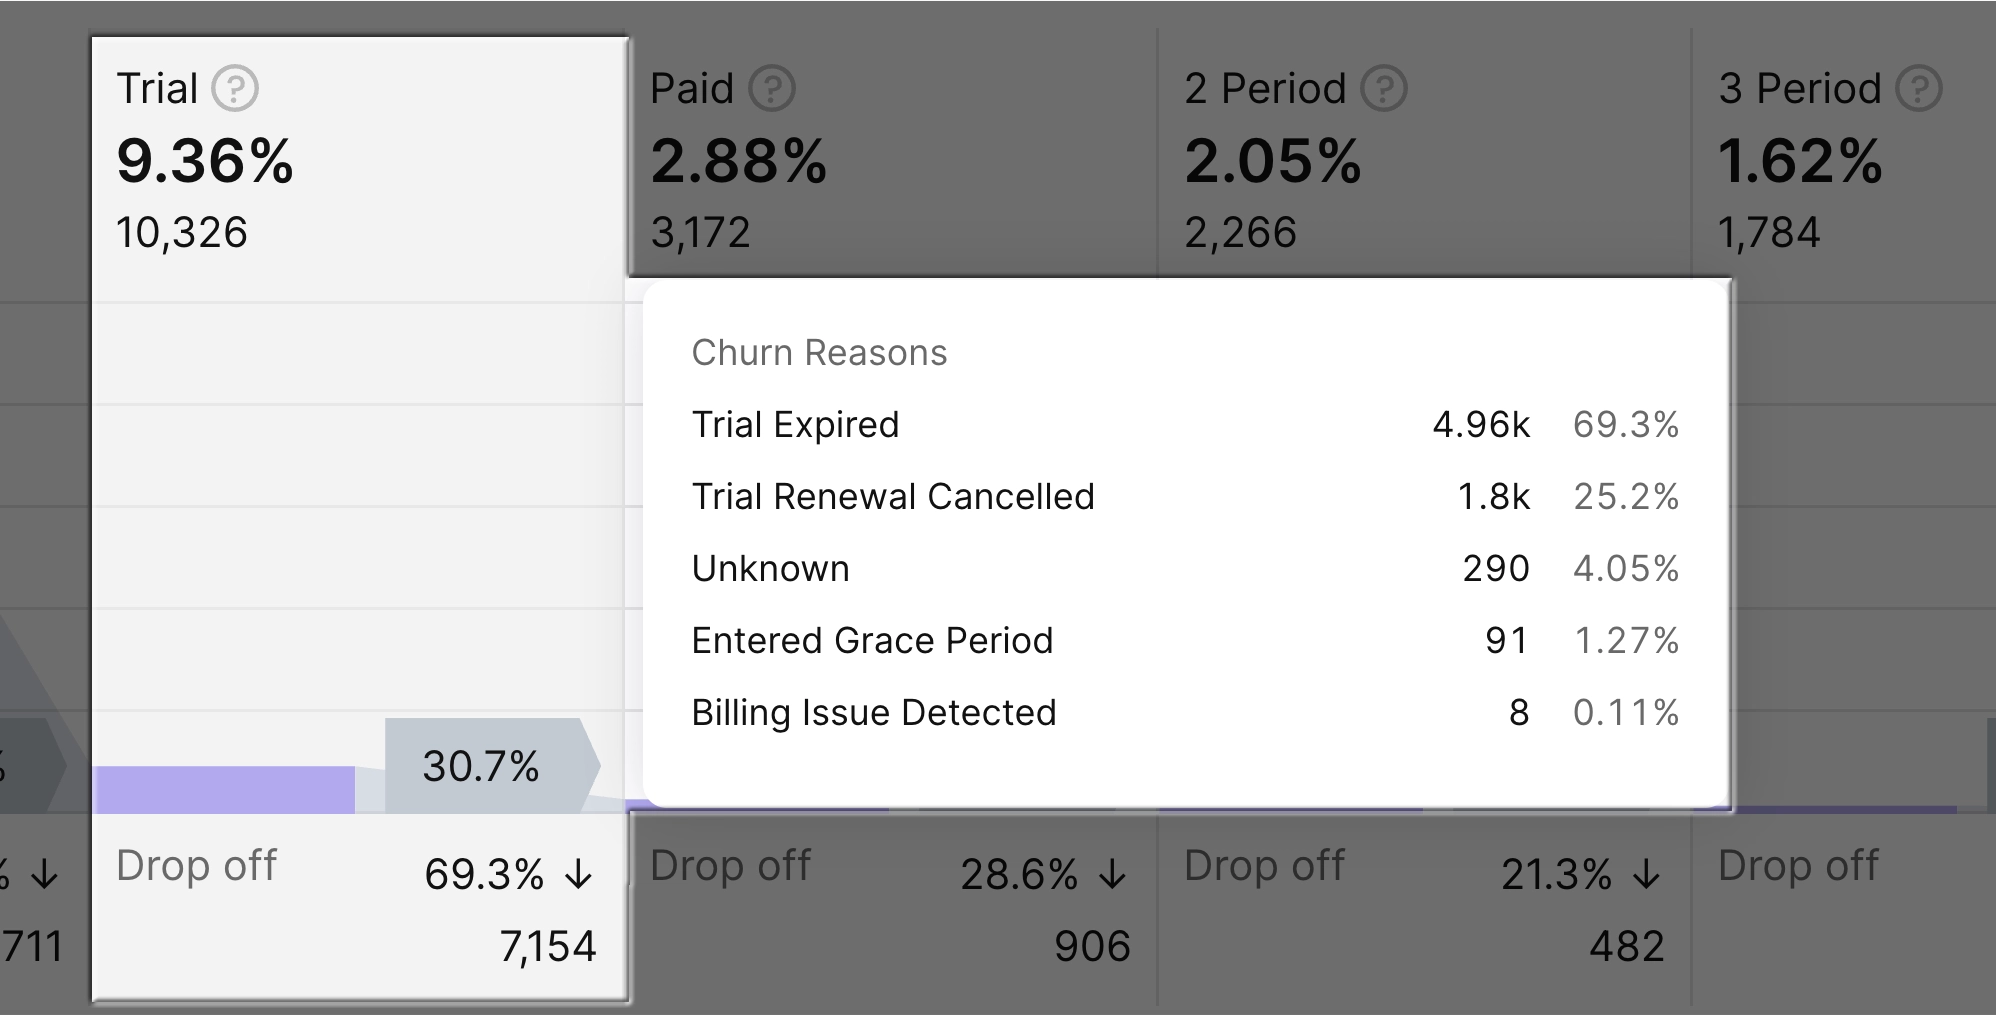Screen dimensions: 1996x1015
Task: Select the 2 Period 2.05% stage
Action: pos(1273,161)
